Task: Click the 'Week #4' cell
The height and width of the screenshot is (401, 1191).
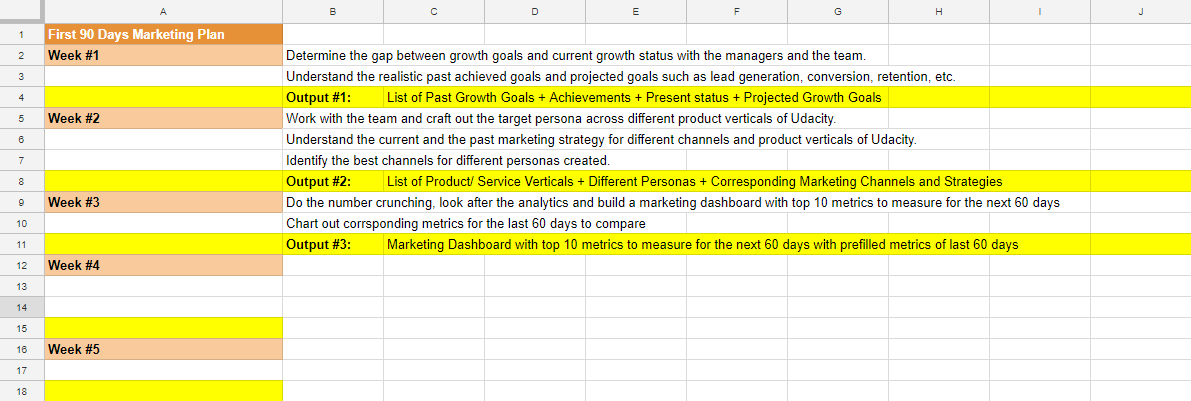Action: click(x=163, y=266)
